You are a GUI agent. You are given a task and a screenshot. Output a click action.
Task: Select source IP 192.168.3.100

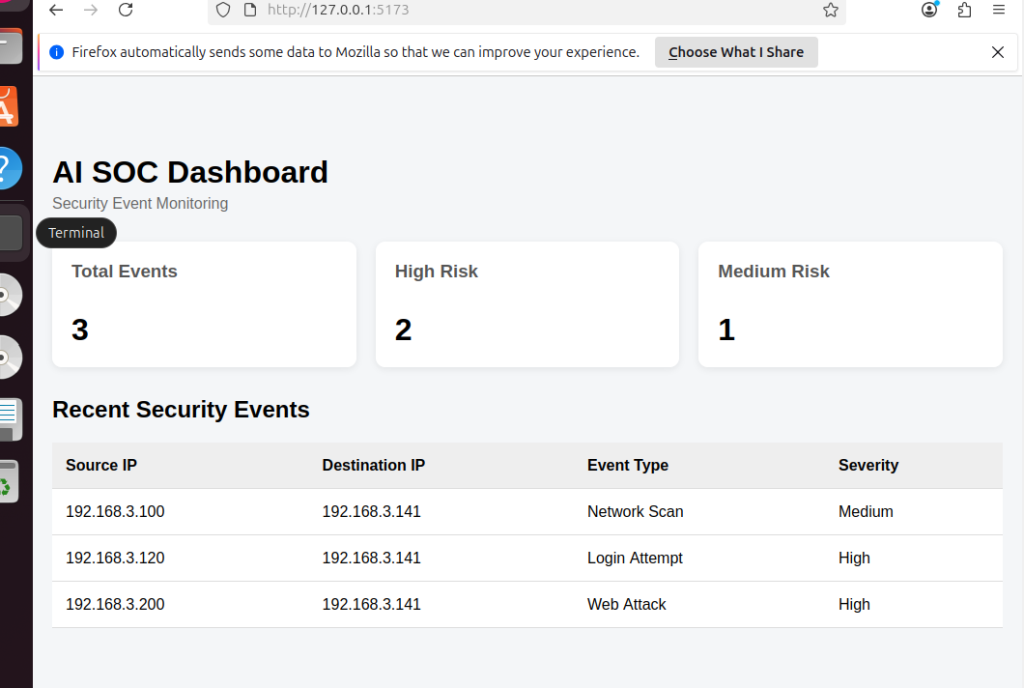115,512
